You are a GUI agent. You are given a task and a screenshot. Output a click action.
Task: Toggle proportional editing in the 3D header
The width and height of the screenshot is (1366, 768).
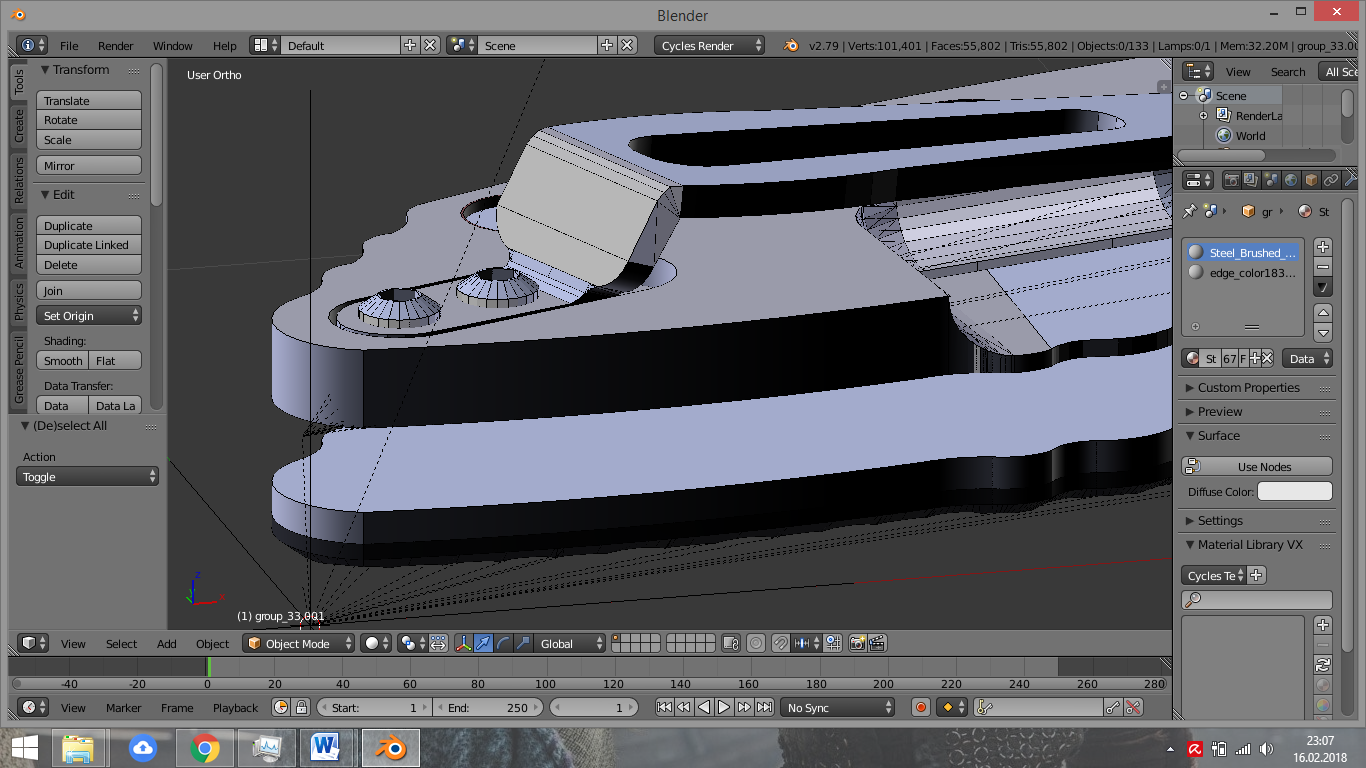[756, 643]
